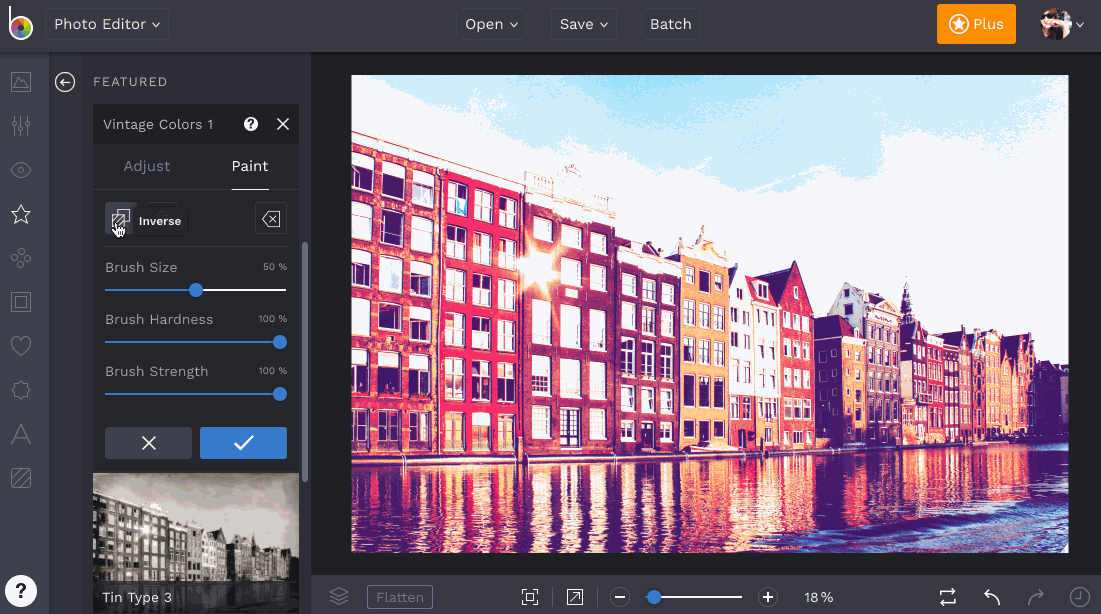Click the orange Plus upgrade button

[x=976, y=24]
